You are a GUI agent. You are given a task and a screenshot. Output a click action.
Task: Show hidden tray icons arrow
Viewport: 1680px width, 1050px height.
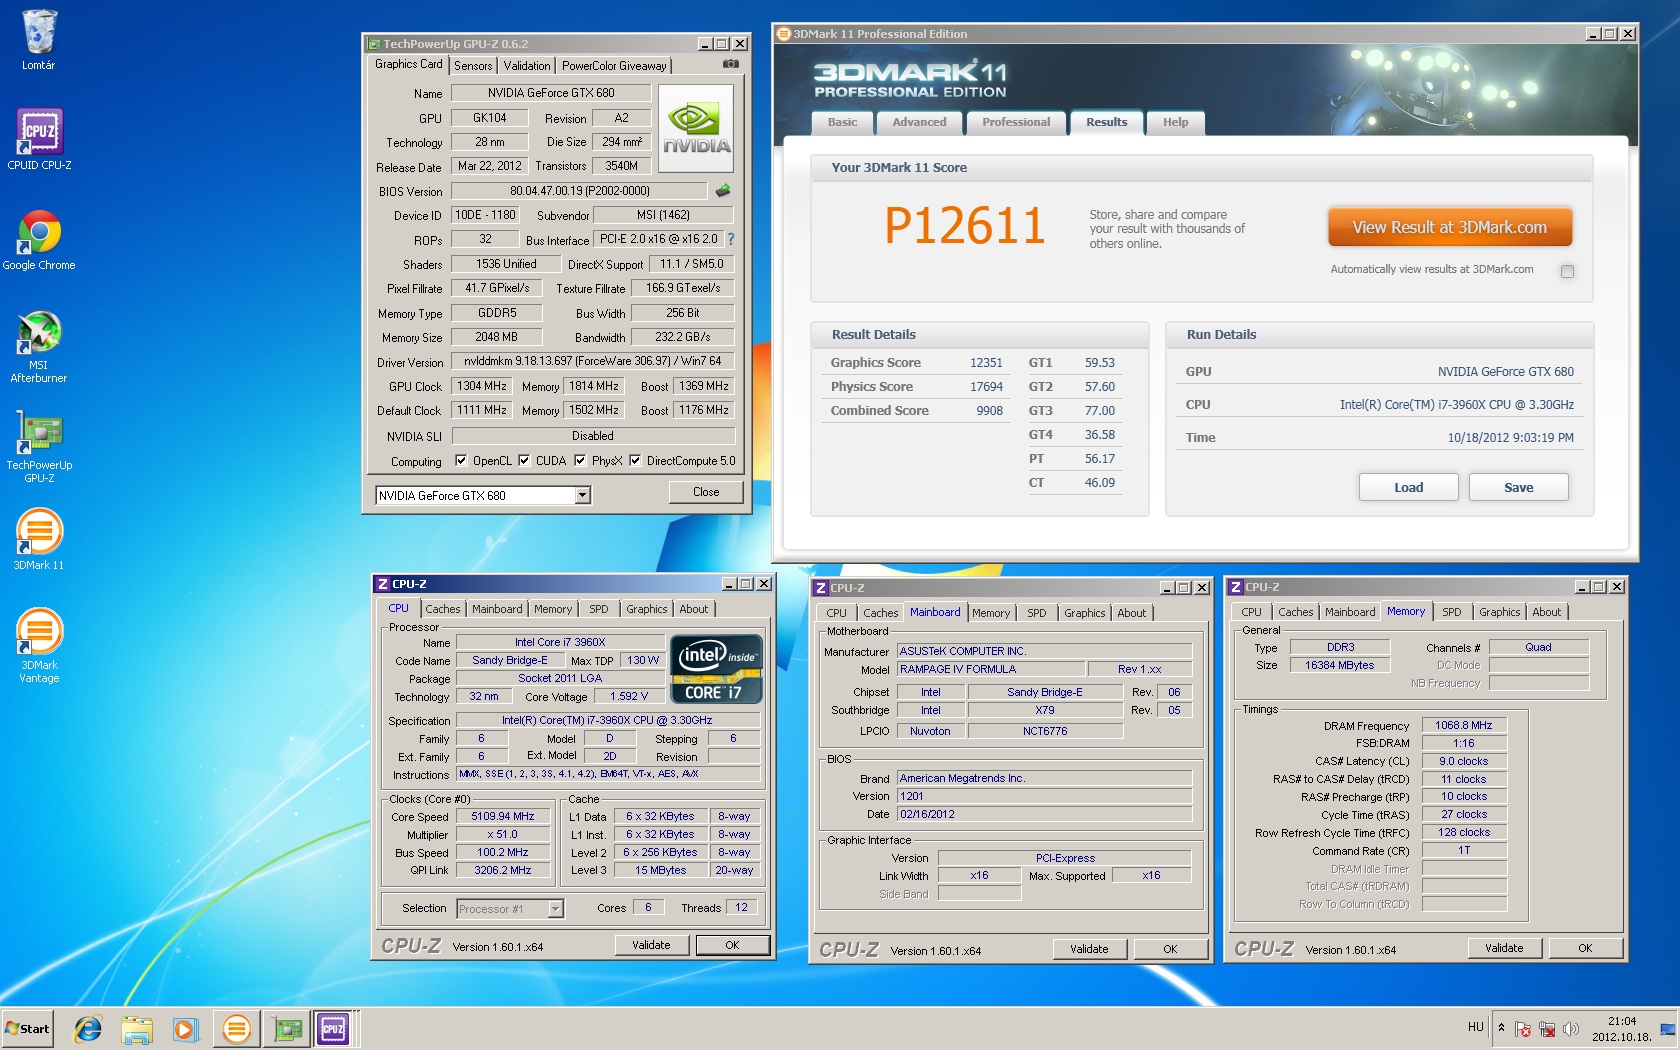(1501, 1028)
